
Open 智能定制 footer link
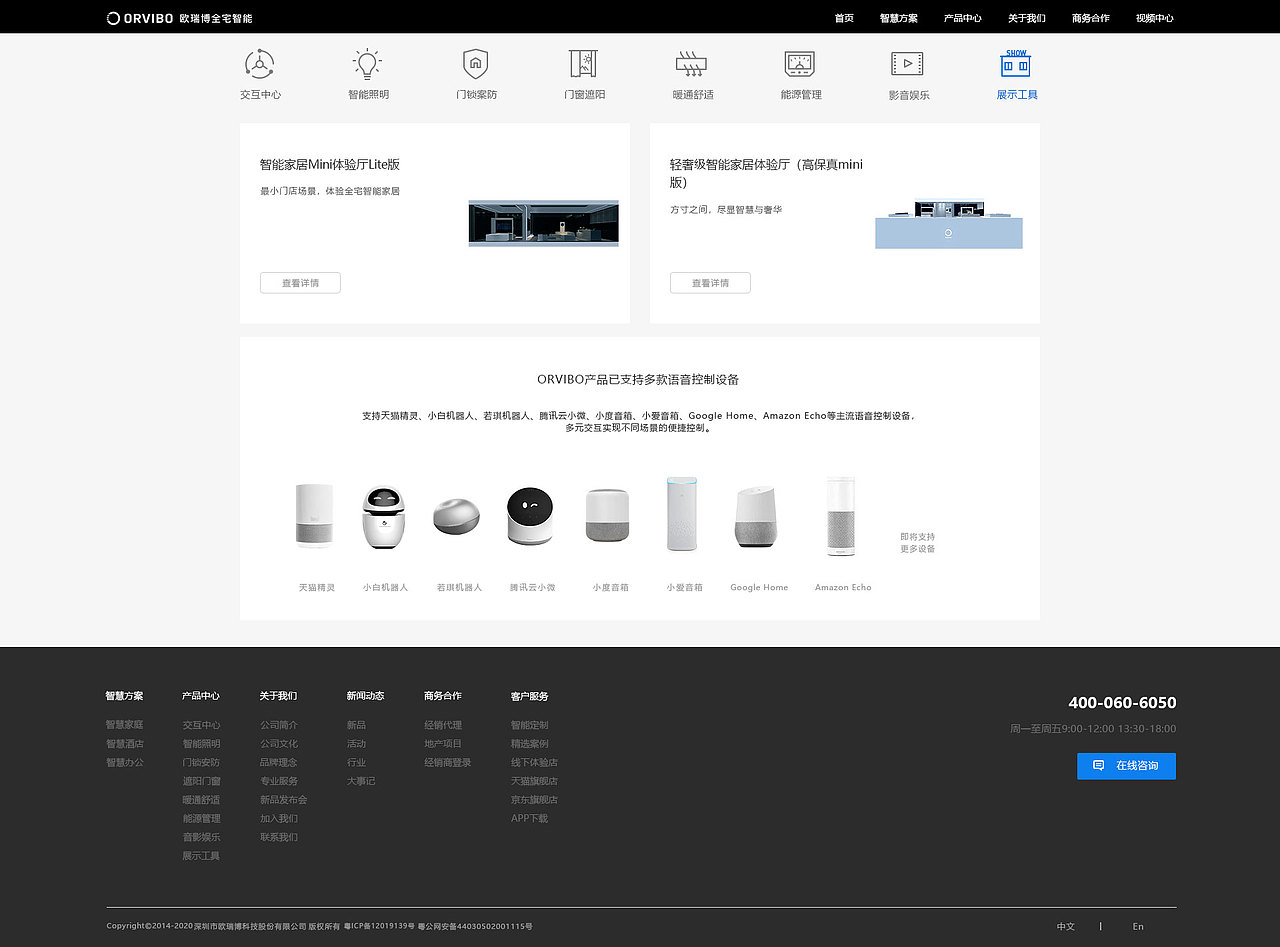(x=530, y=725)
